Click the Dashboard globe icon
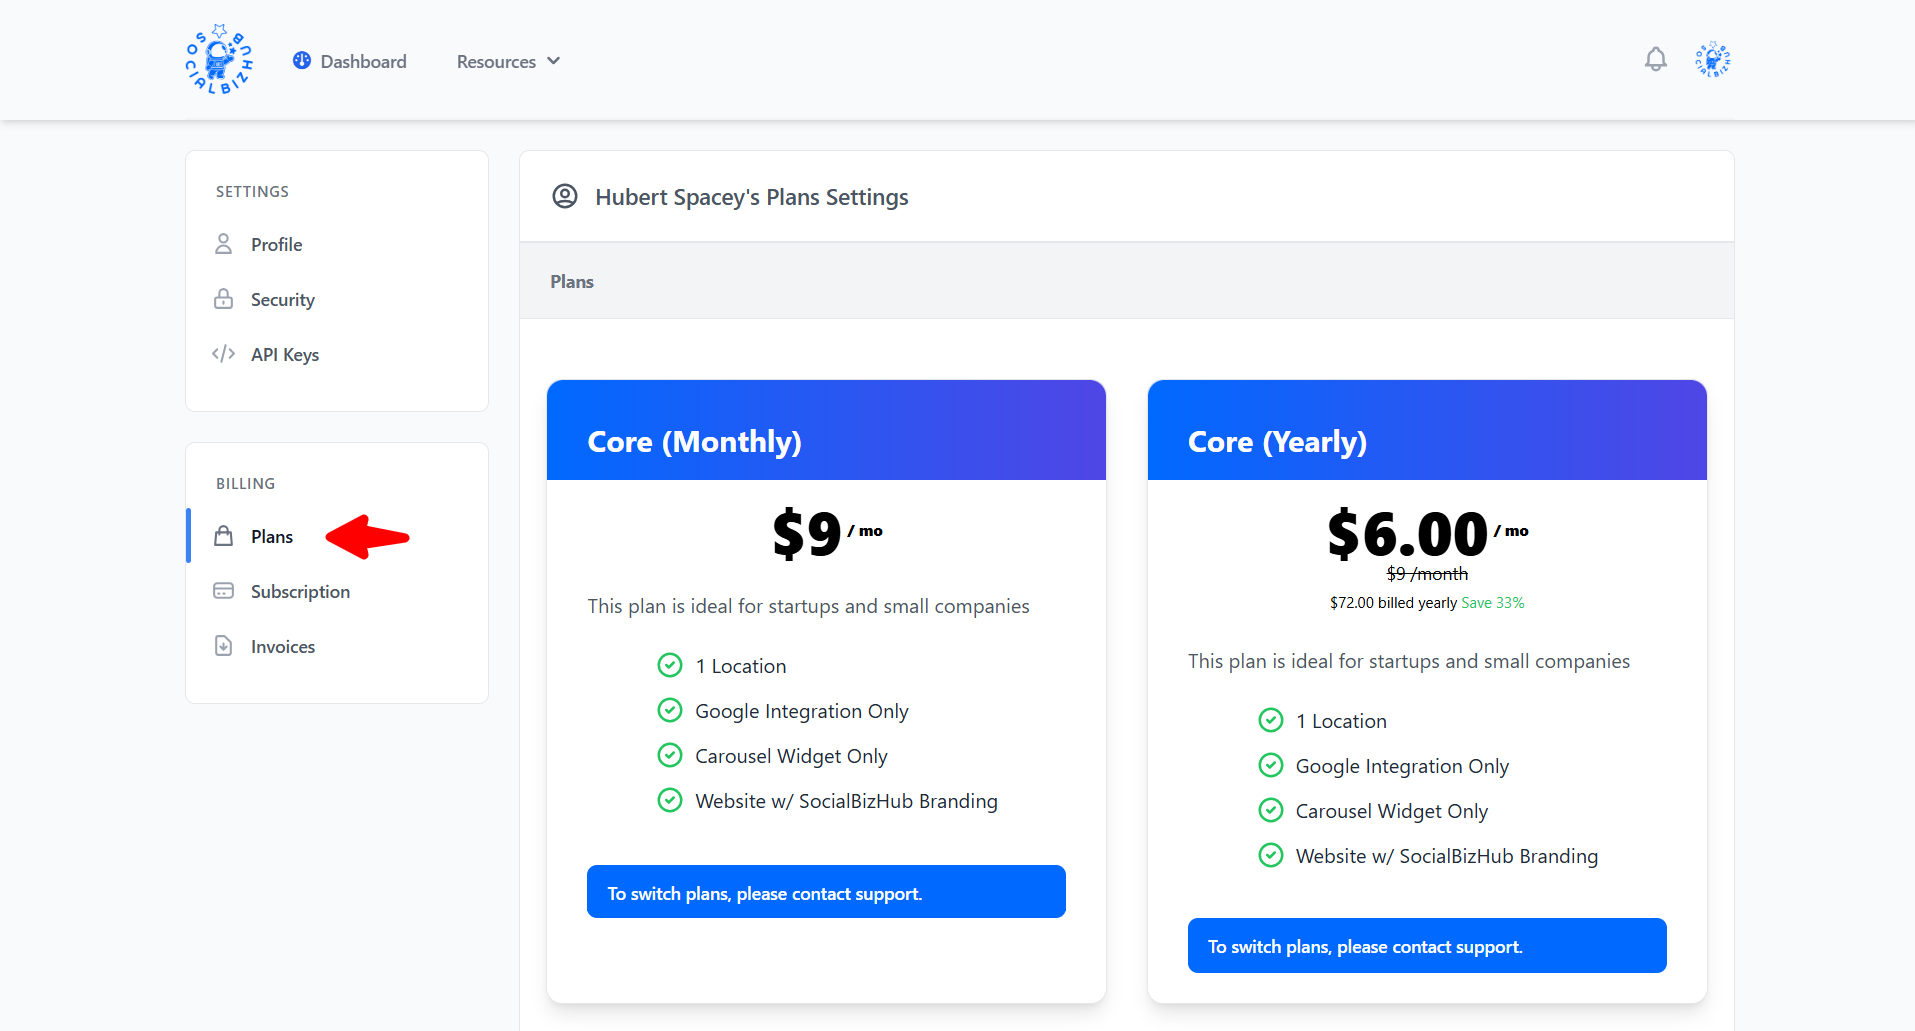This screenshot has height=1031, width=1915. (302, 61)
